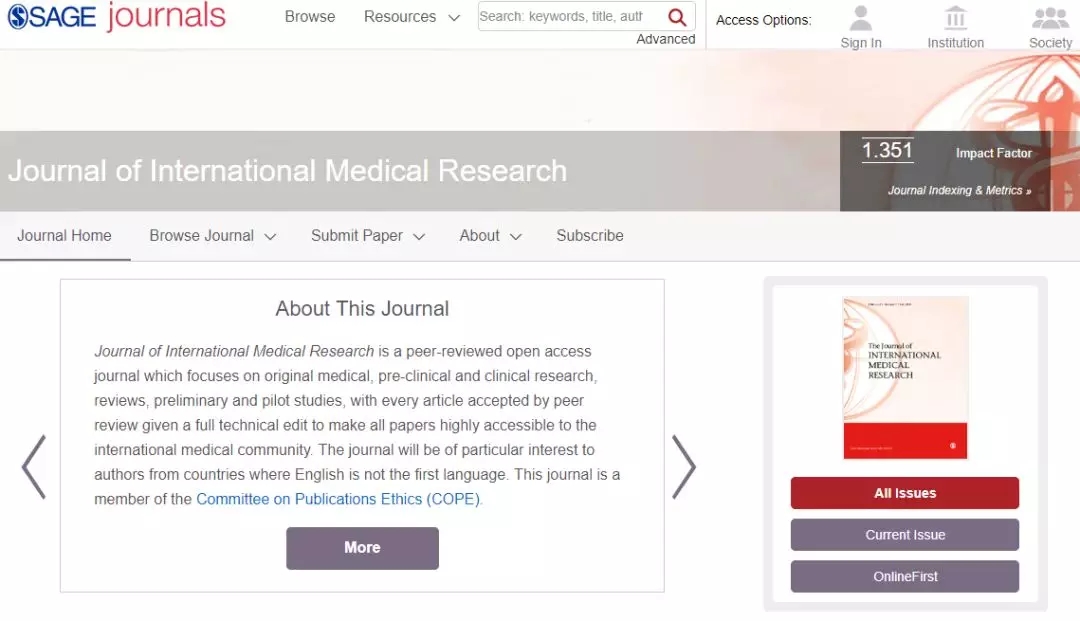Click the All Issues button
1080x621 pixels.
pos(904,493)
